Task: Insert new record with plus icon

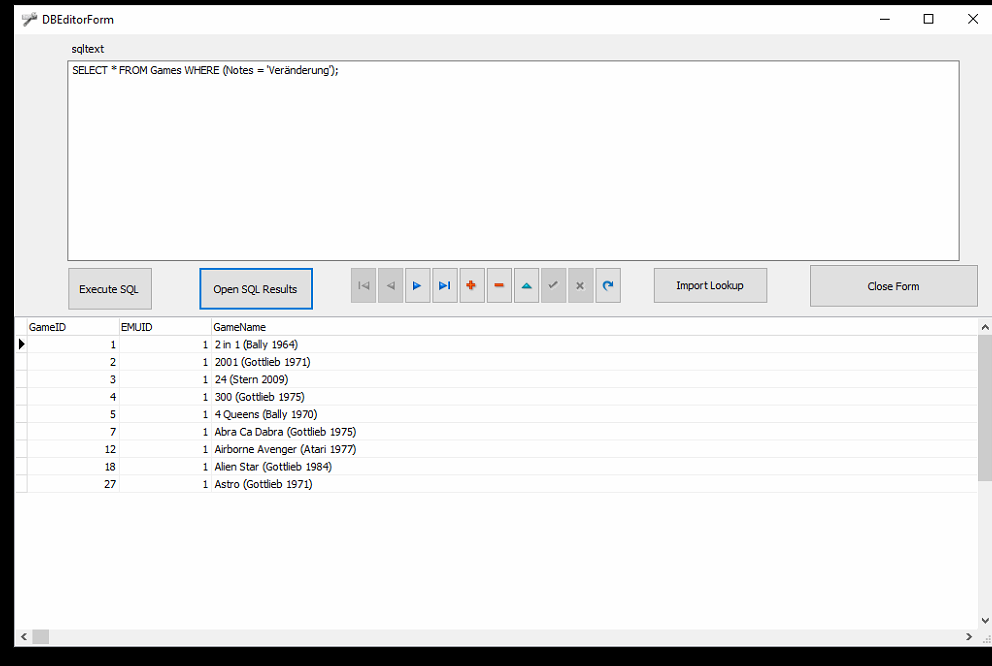Action: (472, 286)
